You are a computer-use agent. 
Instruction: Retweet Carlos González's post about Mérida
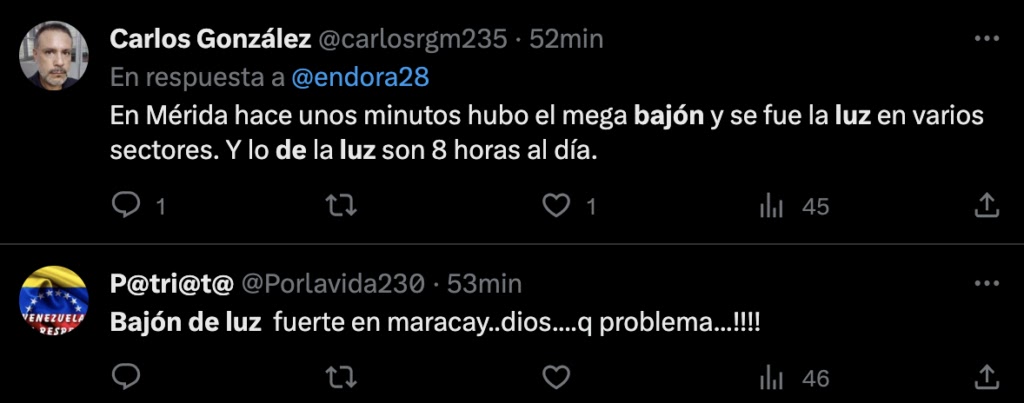[341, 207]
